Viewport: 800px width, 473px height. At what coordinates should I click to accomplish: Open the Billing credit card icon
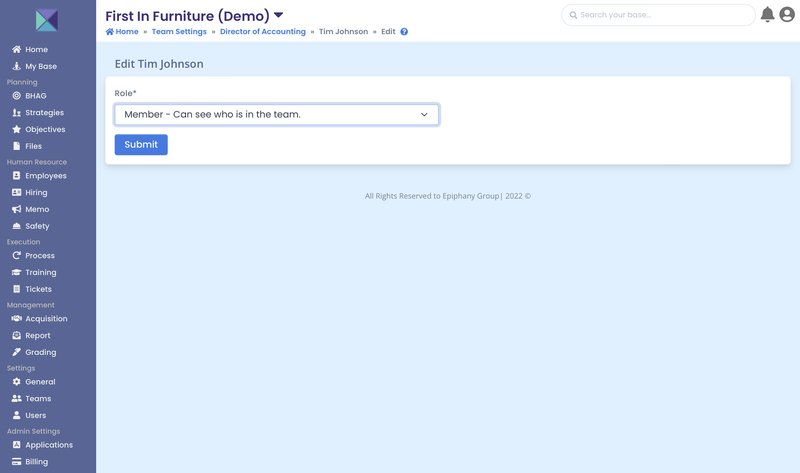(16, 461)
